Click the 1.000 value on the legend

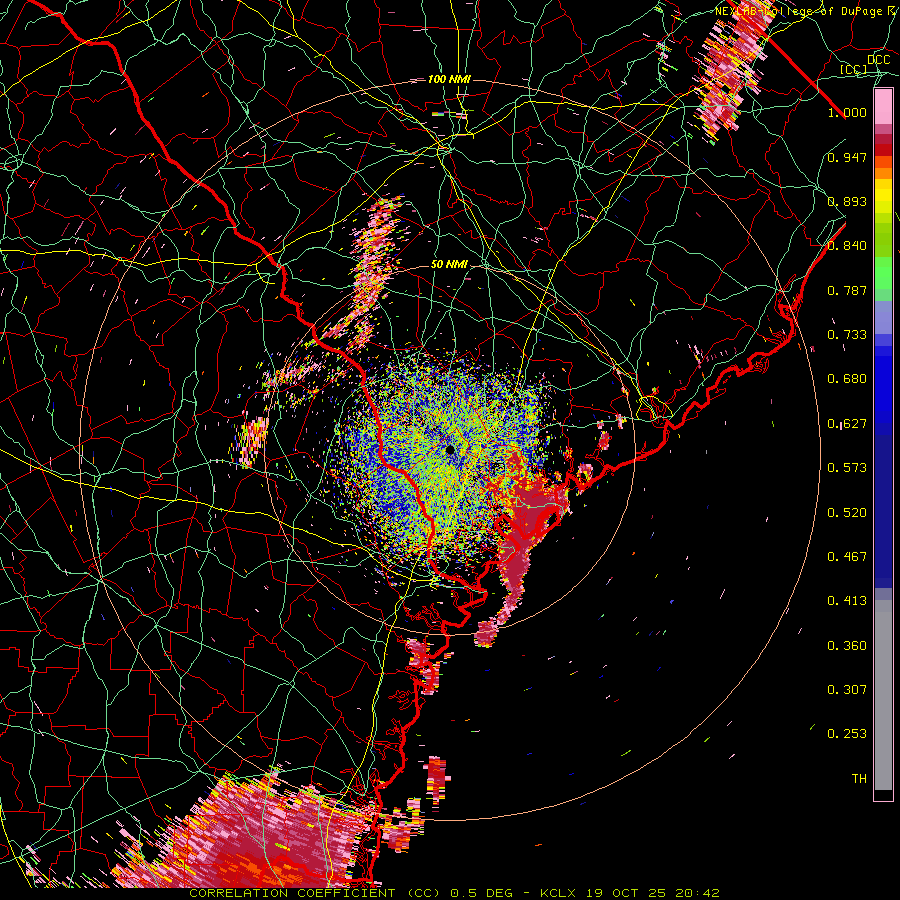(x=847, y=112)
